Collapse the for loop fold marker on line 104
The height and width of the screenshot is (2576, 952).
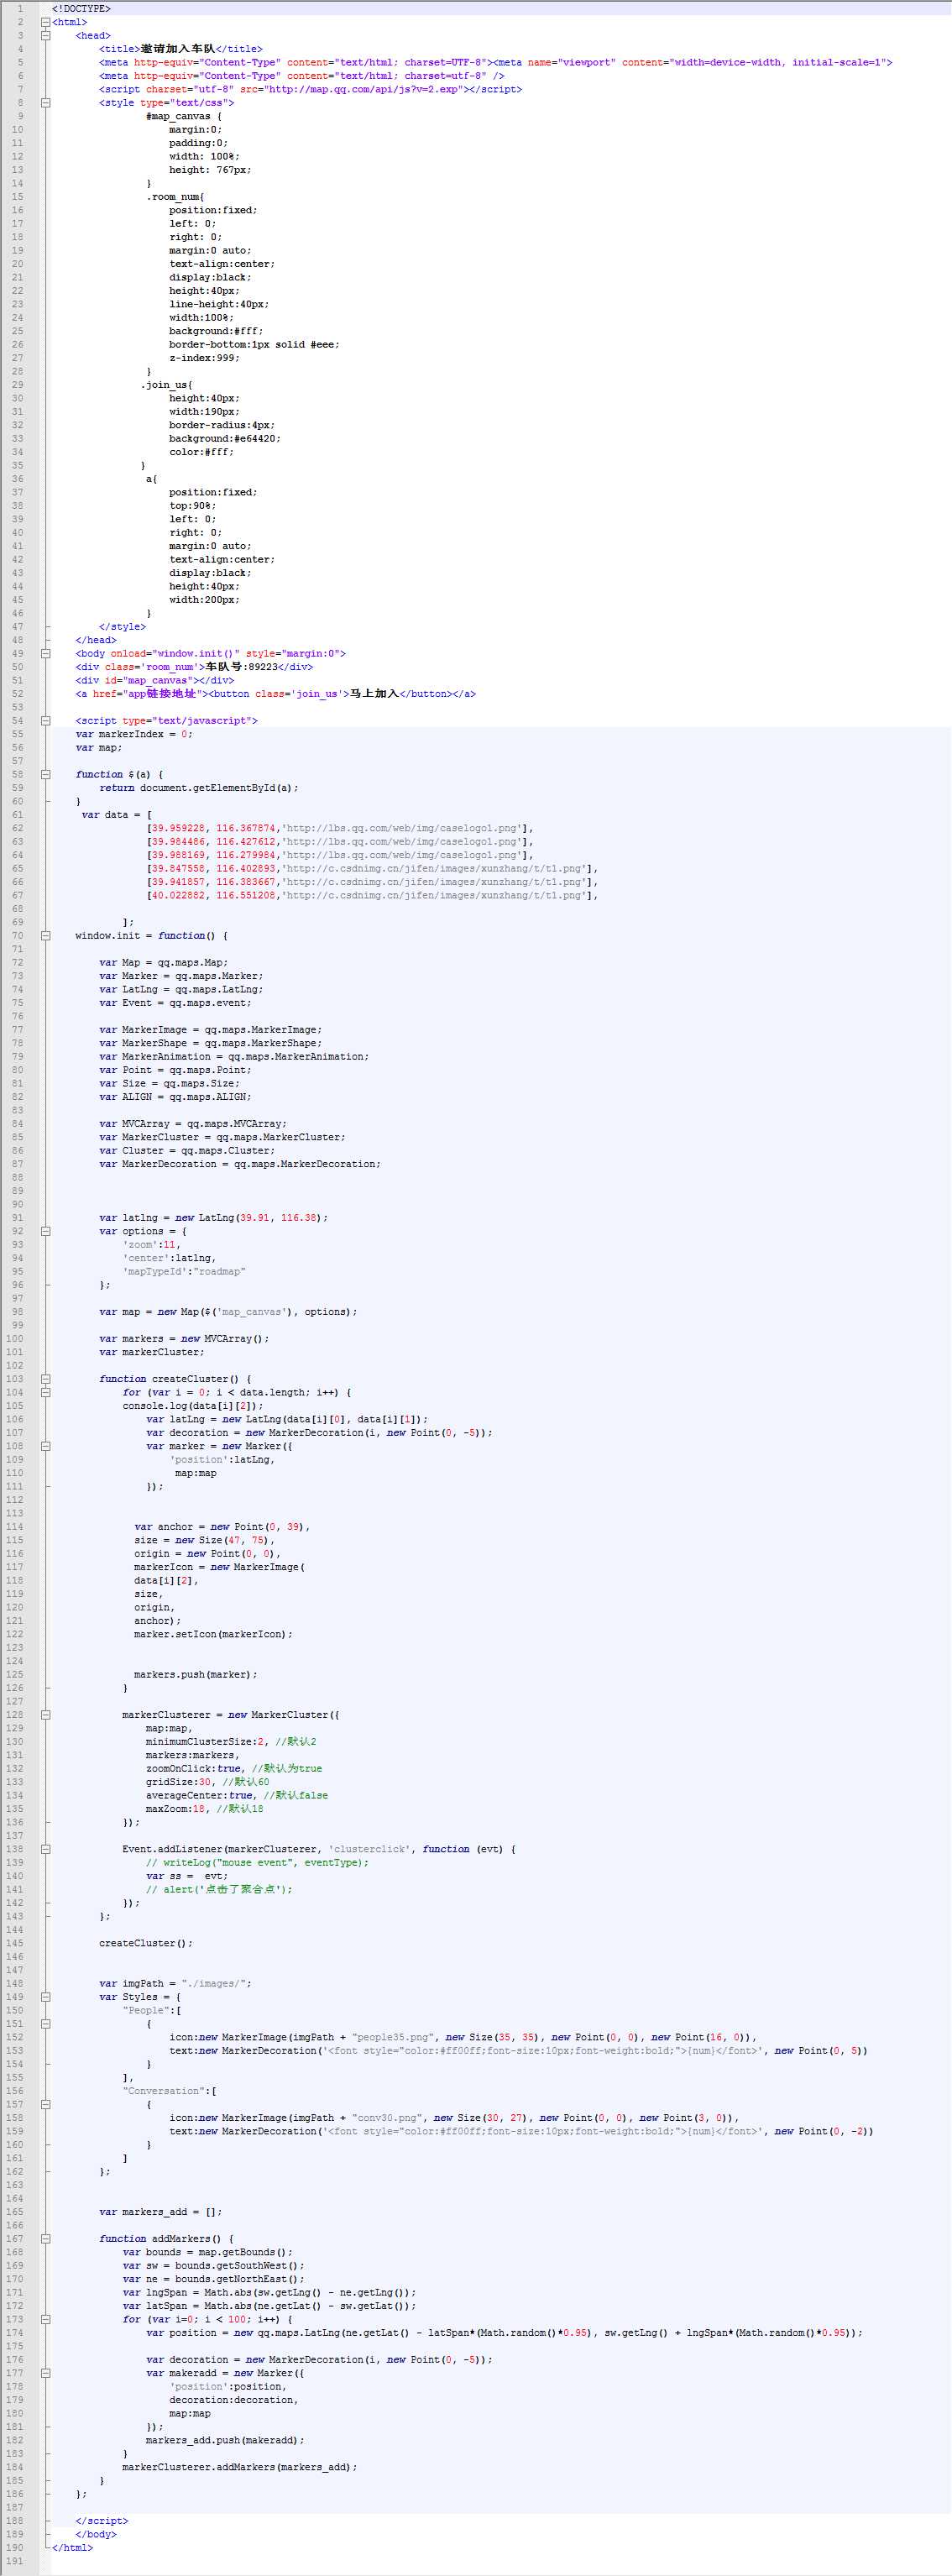(x=45, y=1392)
